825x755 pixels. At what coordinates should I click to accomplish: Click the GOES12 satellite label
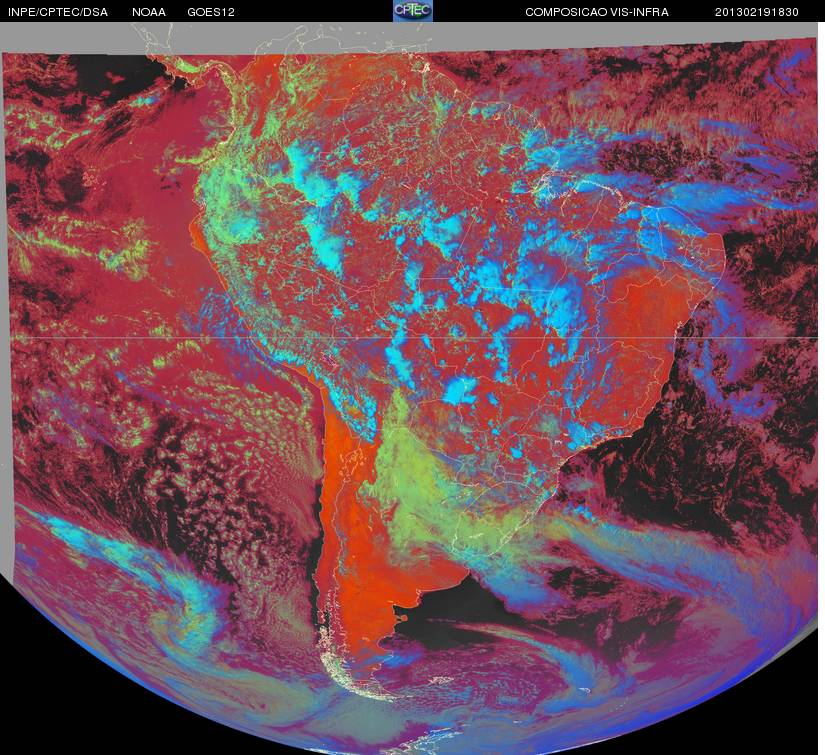211,12
